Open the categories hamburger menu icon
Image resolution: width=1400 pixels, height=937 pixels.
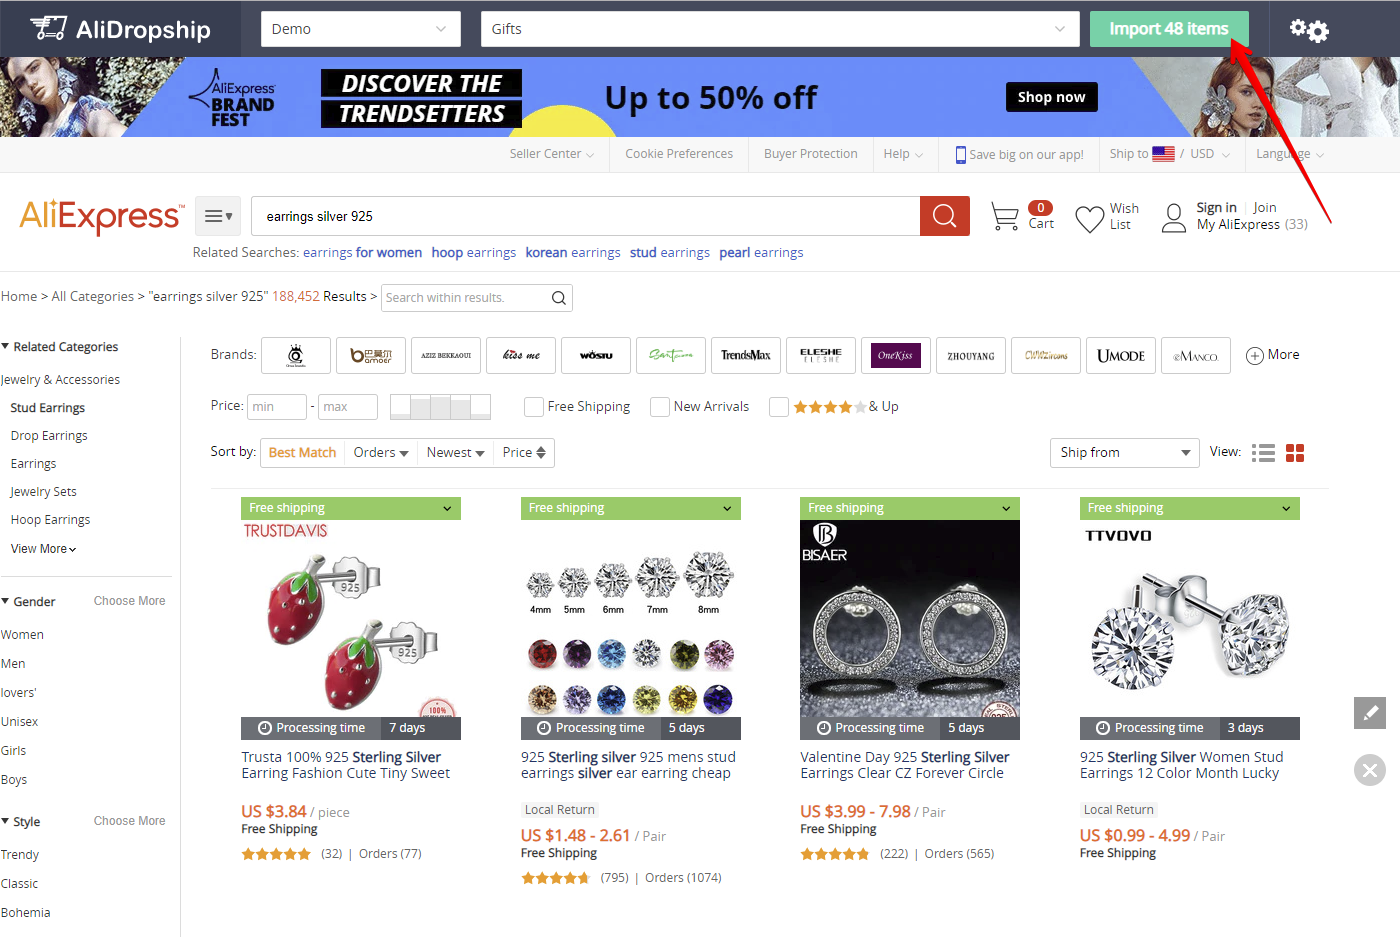(x=218, y=216)
